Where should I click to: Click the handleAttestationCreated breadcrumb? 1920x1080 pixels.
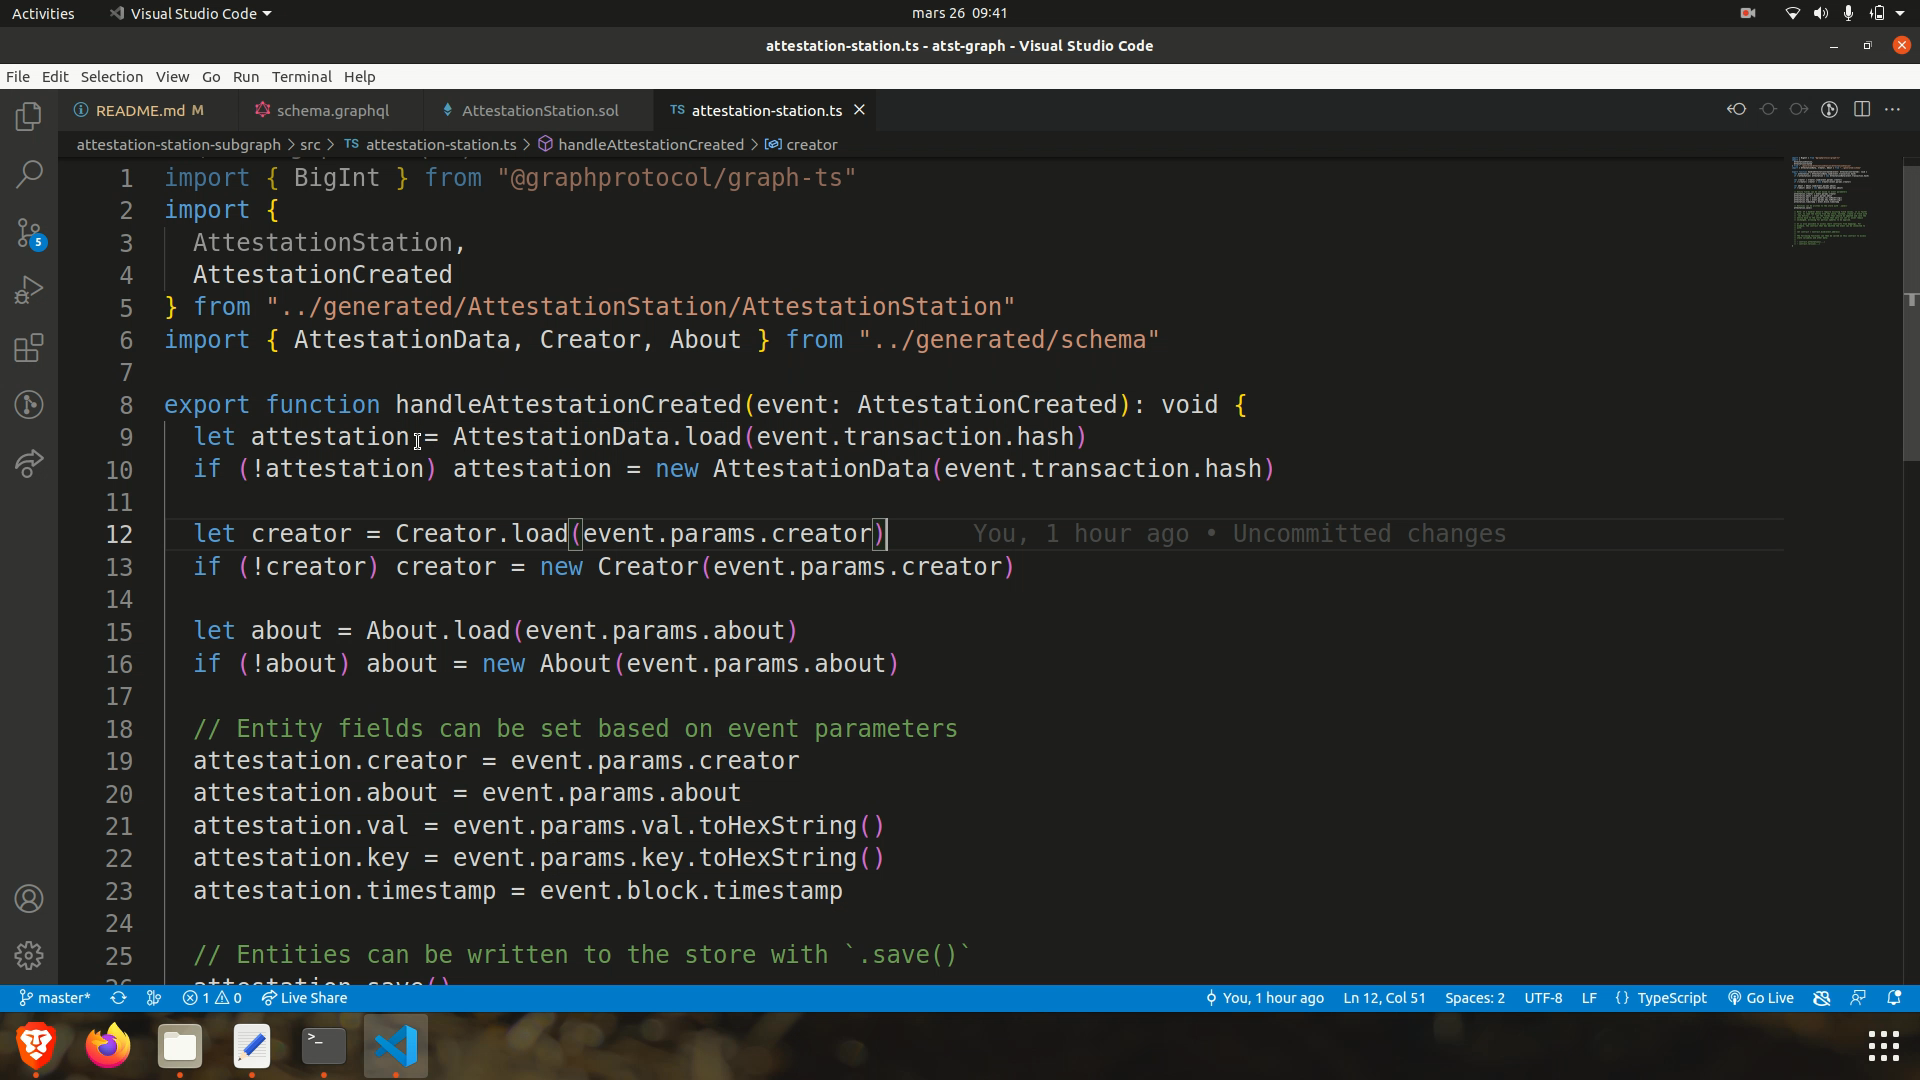[641, 145]
